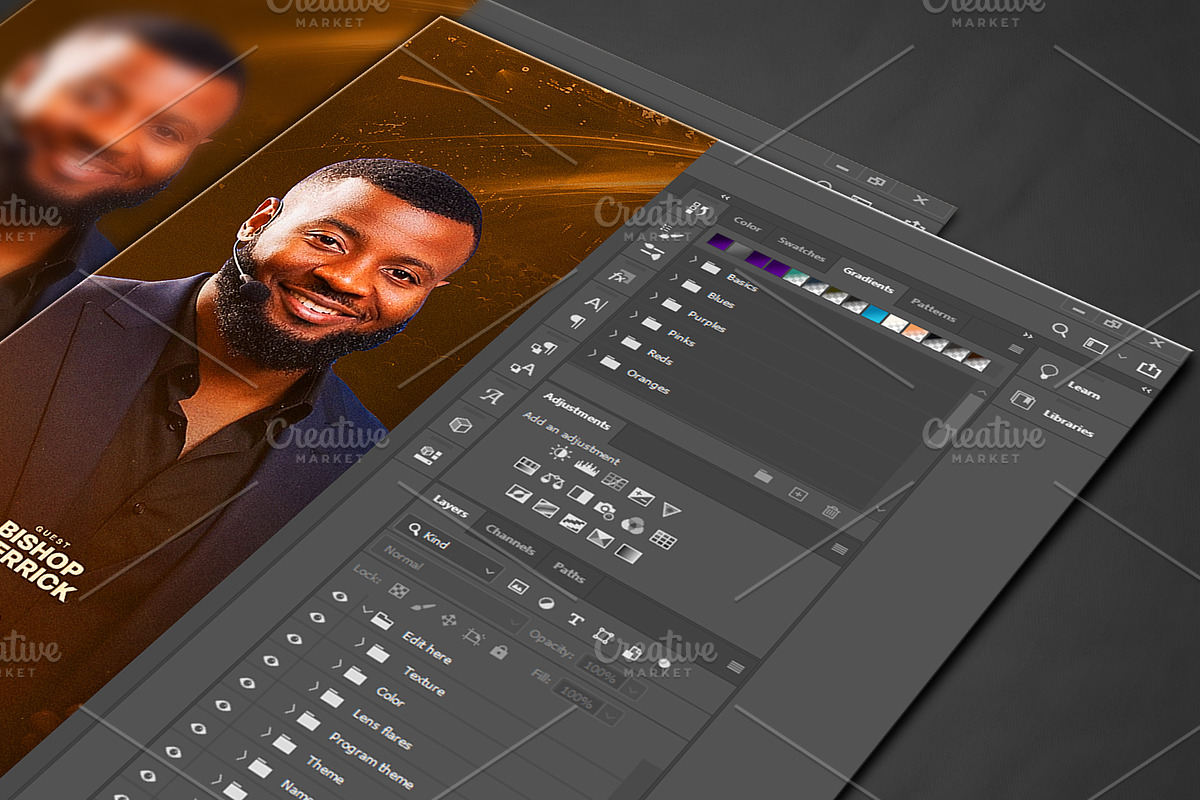This screenshot has height=800, width=1200.
Task: Add a Channel Mixer adjustment (overlapping circles)
Action: coord(632,525)
